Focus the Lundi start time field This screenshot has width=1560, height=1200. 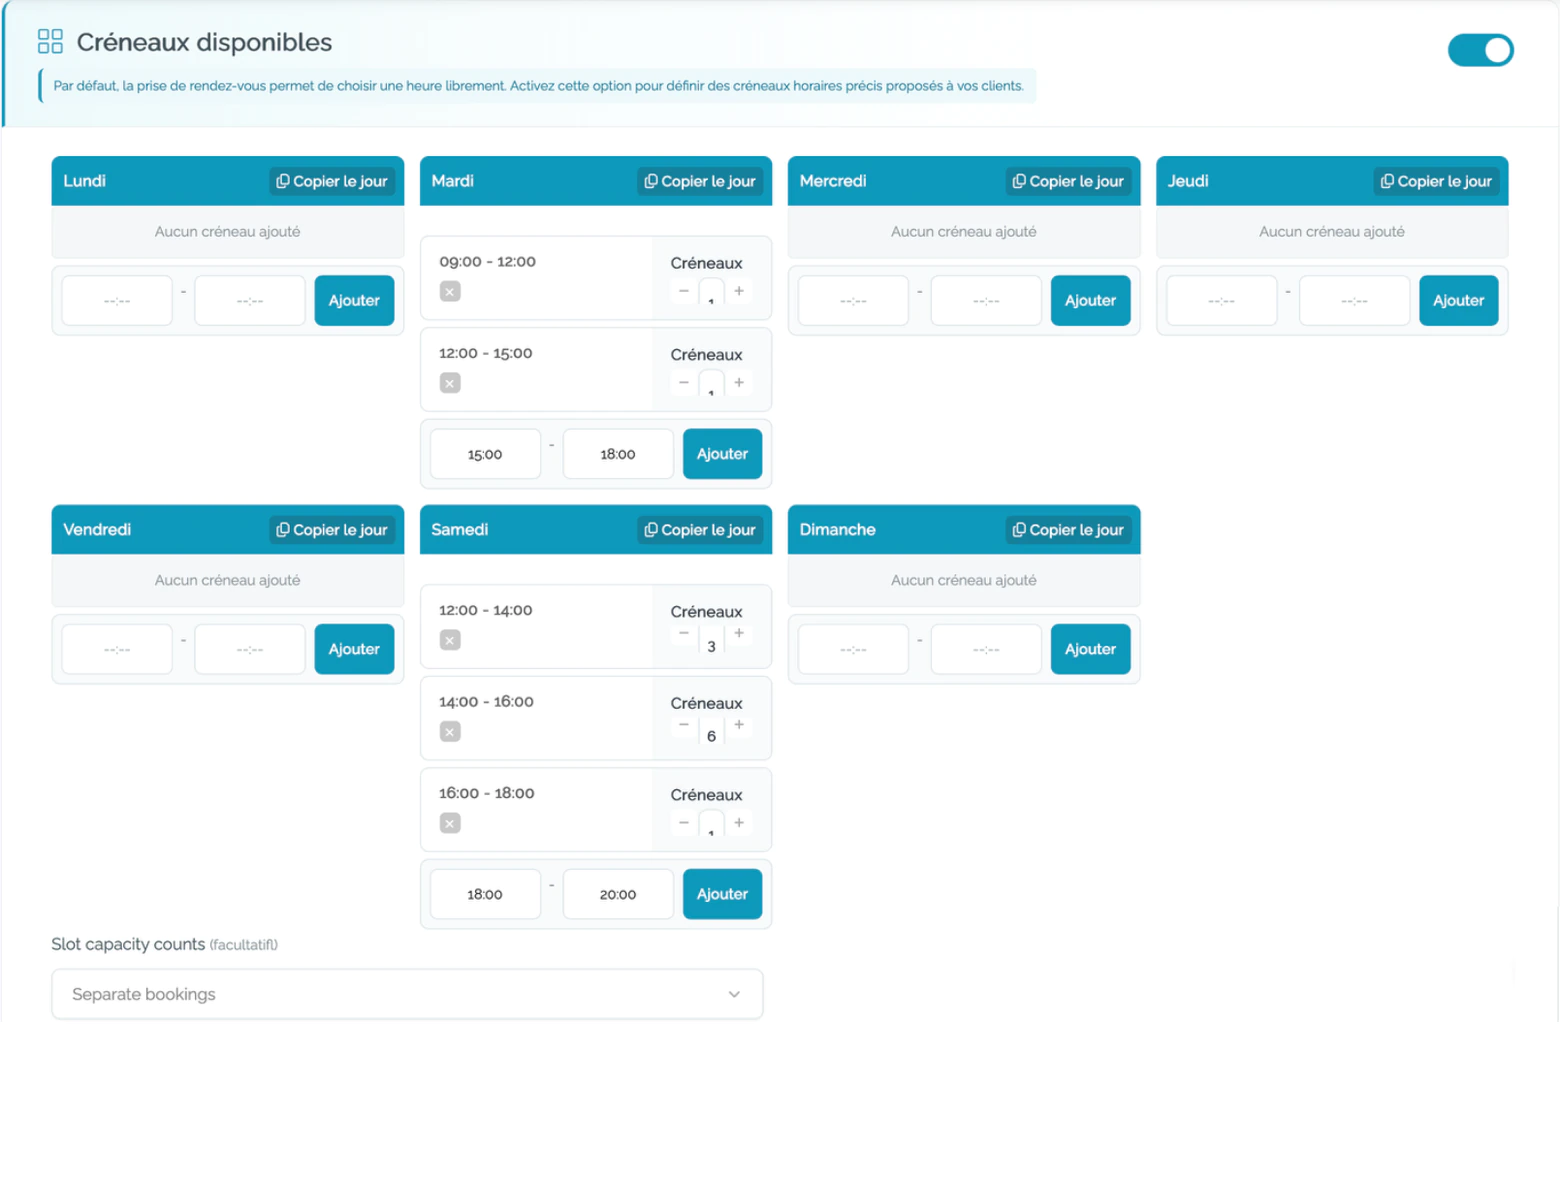coord(117,300)
